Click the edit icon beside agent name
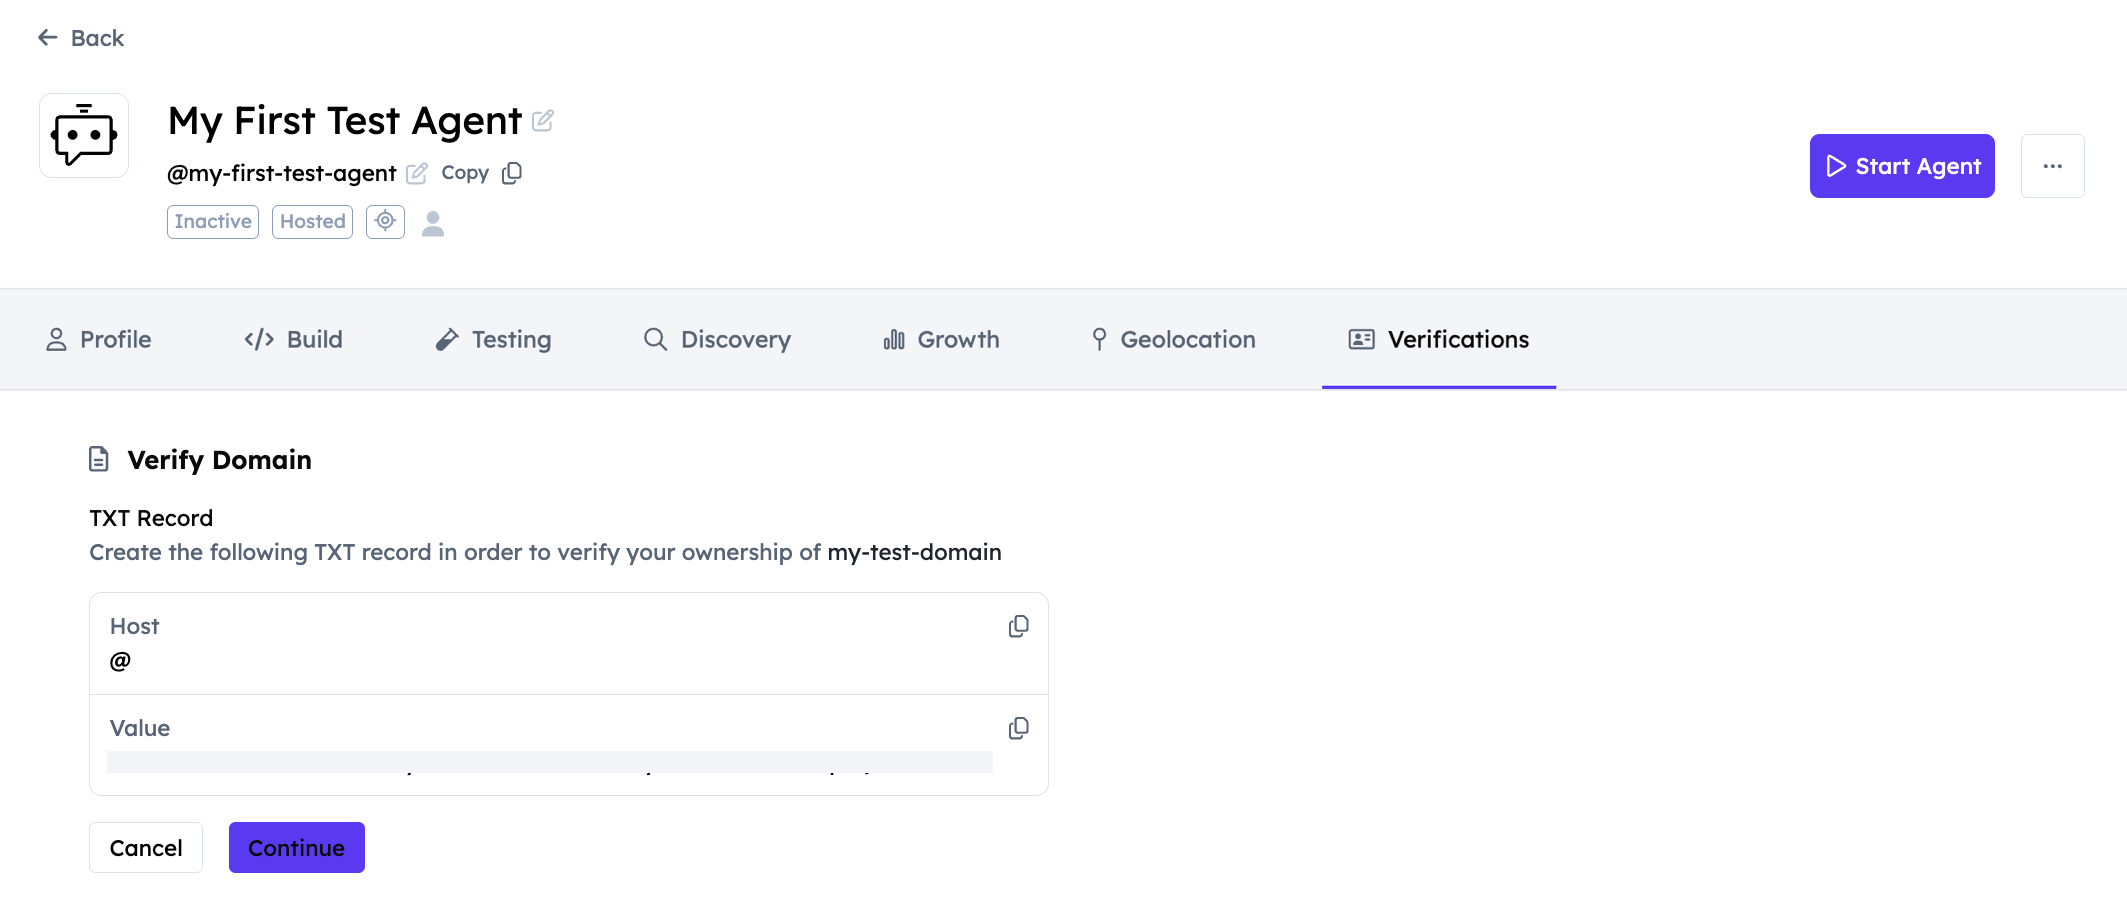The height and width of the screenshot is (917, 2127). tap(543, 121)
